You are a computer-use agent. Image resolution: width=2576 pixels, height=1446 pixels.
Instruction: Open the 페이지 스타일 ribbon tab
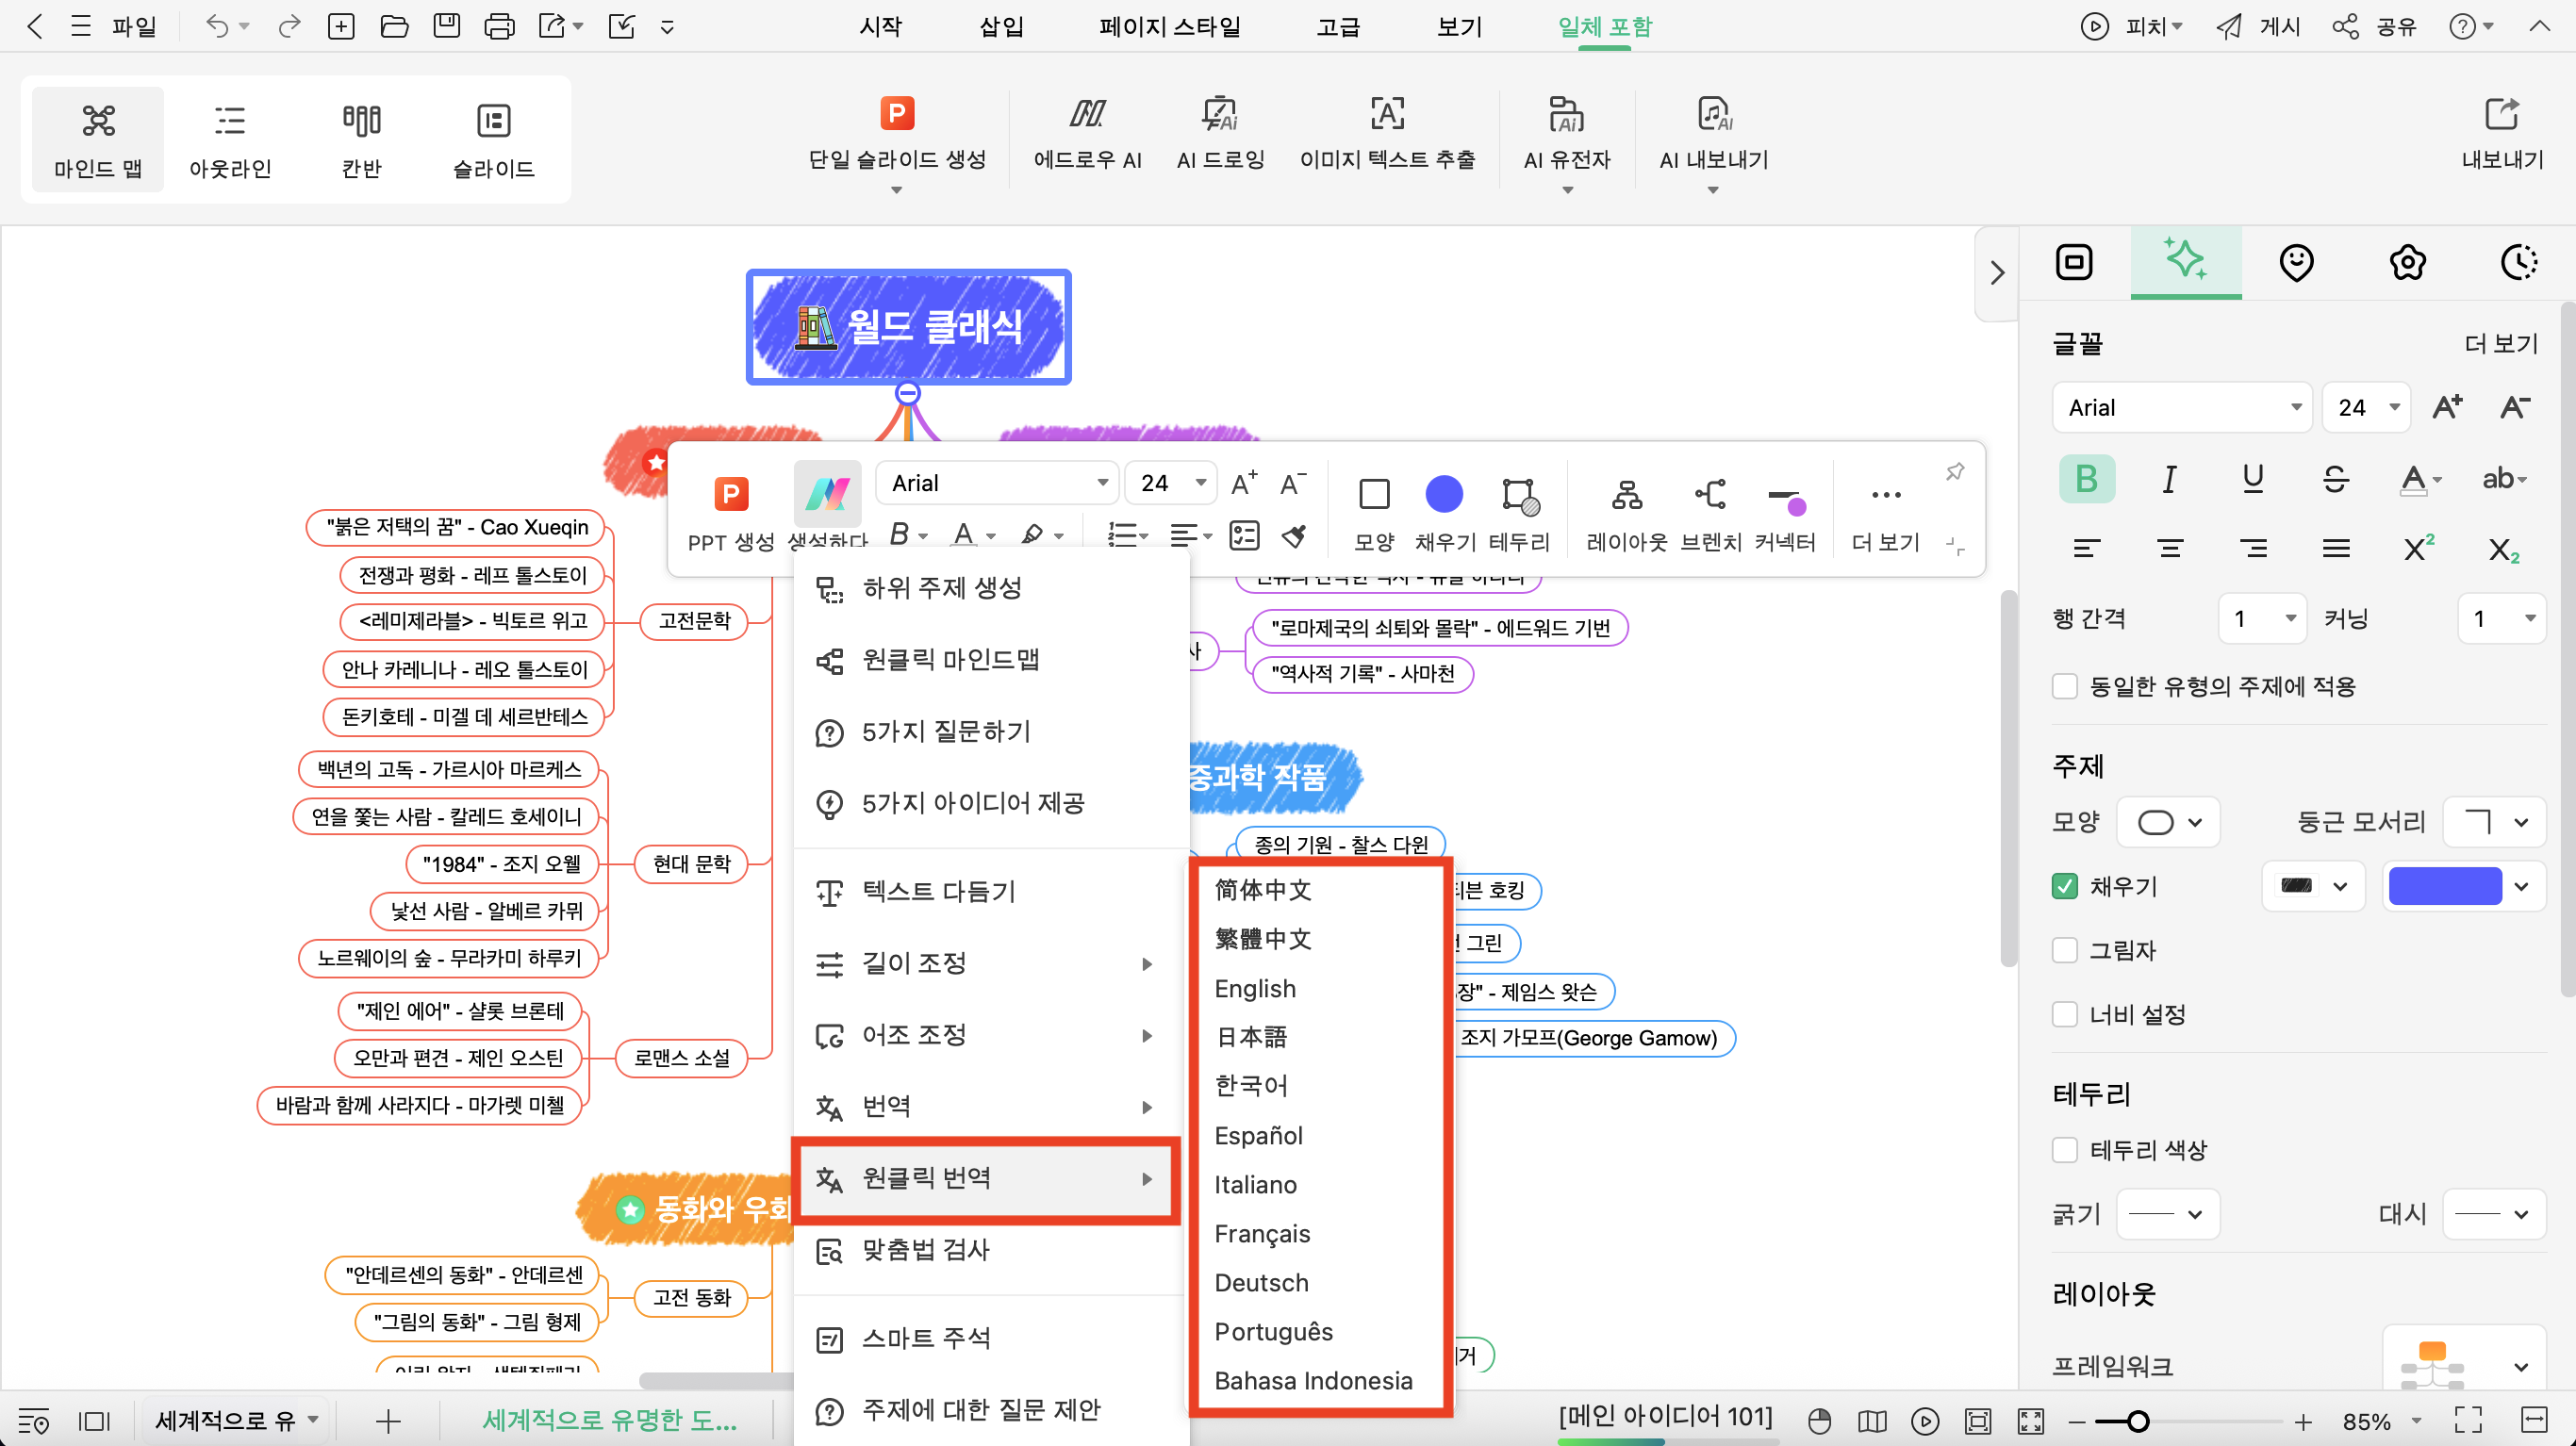(1170, 27)
